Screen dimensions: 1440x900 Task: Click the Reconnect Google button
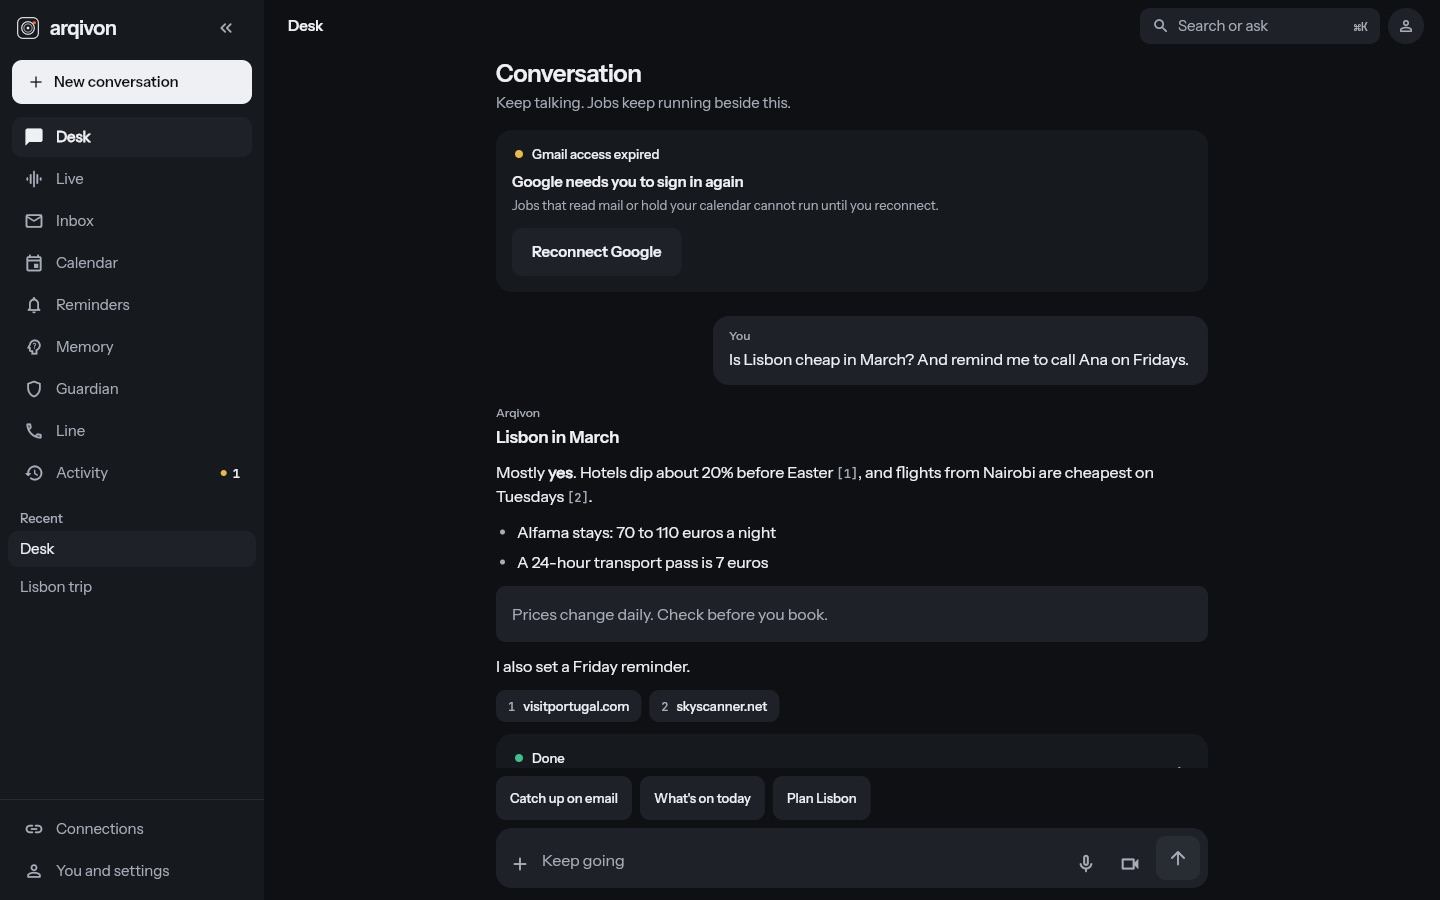tap(597, 252)
